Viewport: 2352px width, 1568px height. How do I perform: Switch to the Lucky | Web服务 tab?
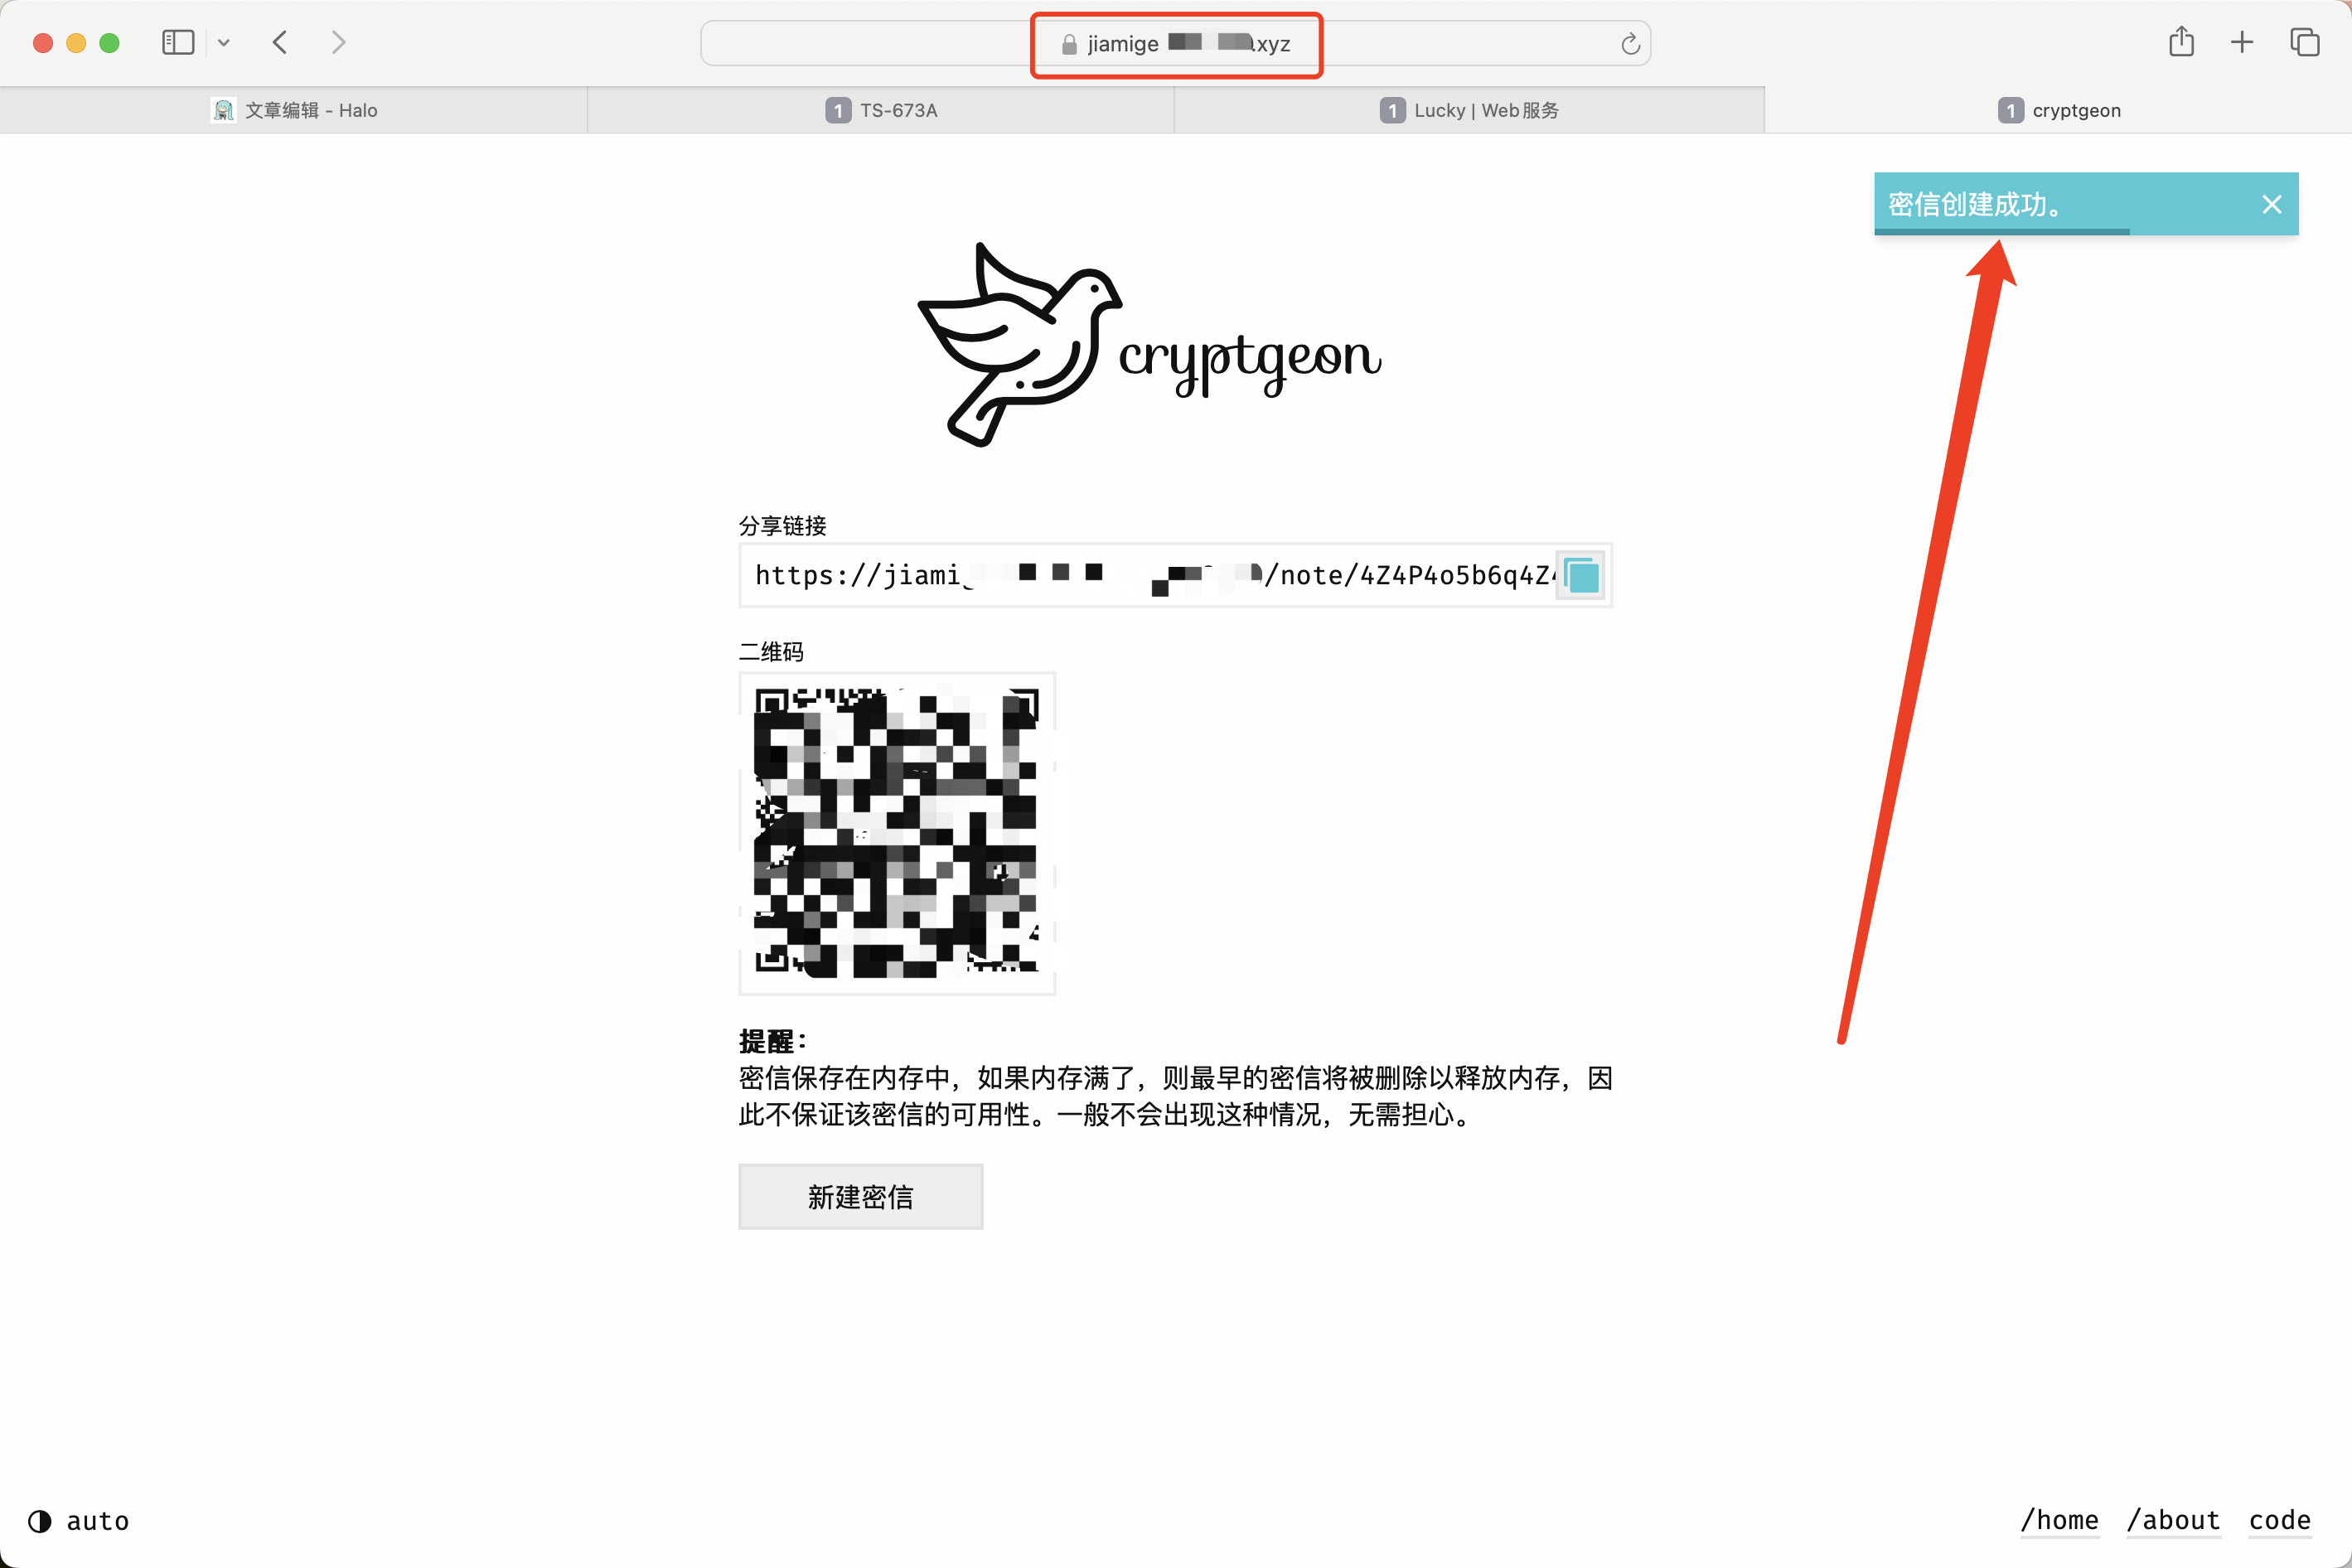1469,110
